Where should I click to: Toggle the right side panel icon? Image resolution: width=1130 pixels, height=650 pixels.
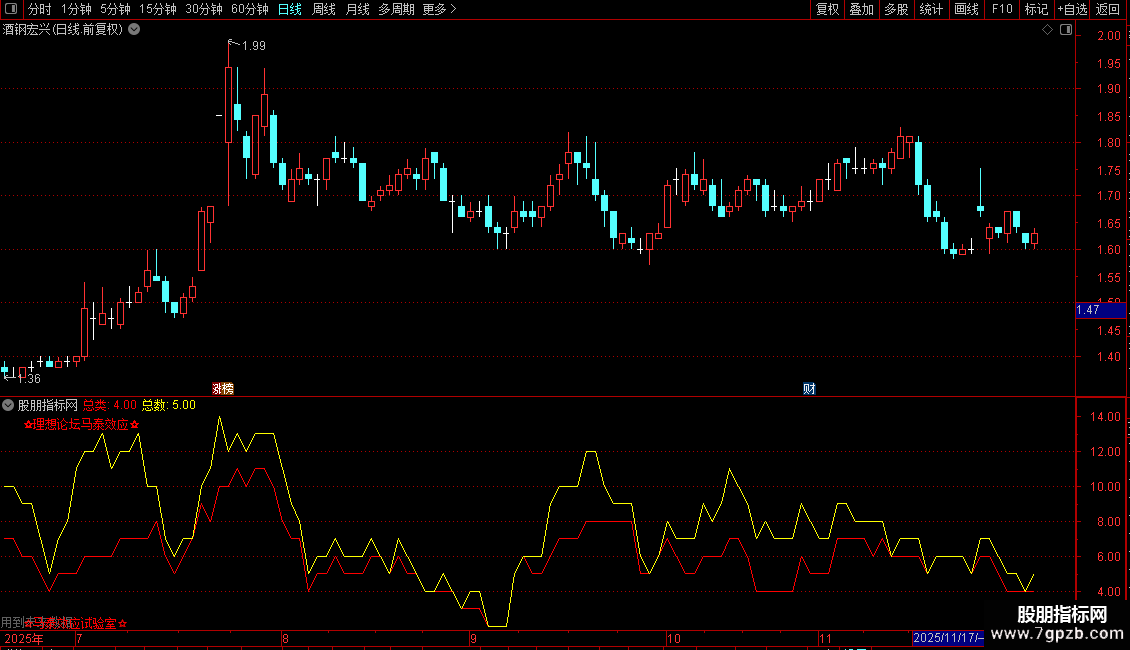1066,30
